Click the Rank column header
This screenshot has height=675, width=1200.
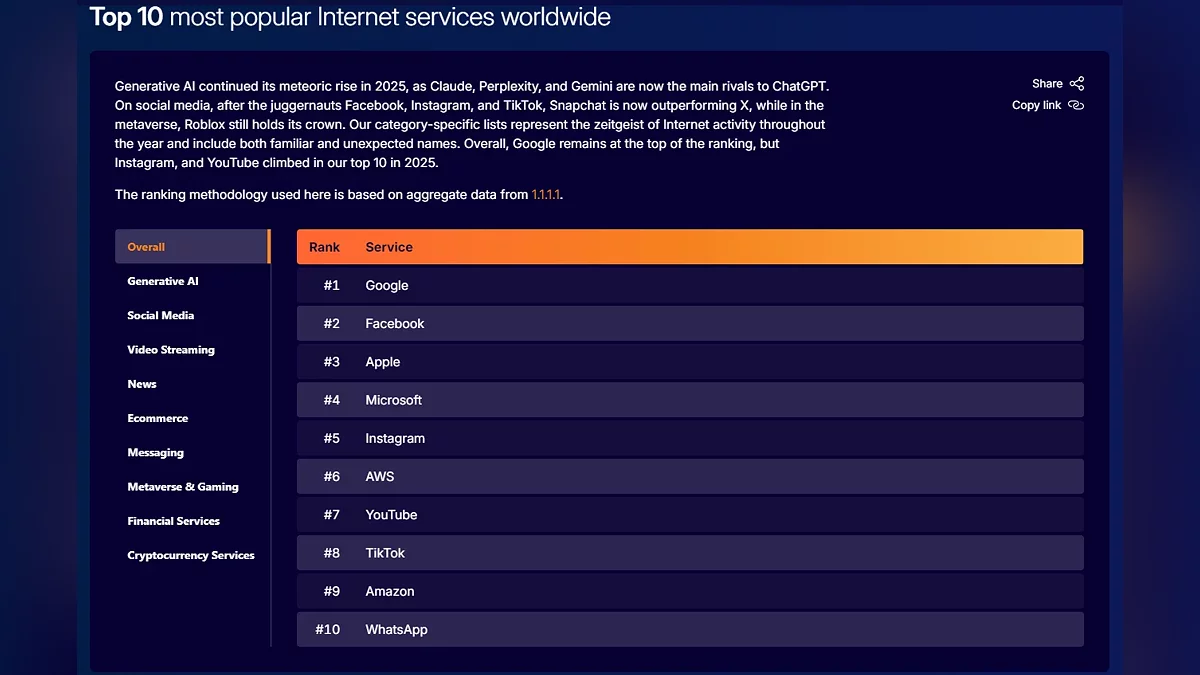pos(324,247)
